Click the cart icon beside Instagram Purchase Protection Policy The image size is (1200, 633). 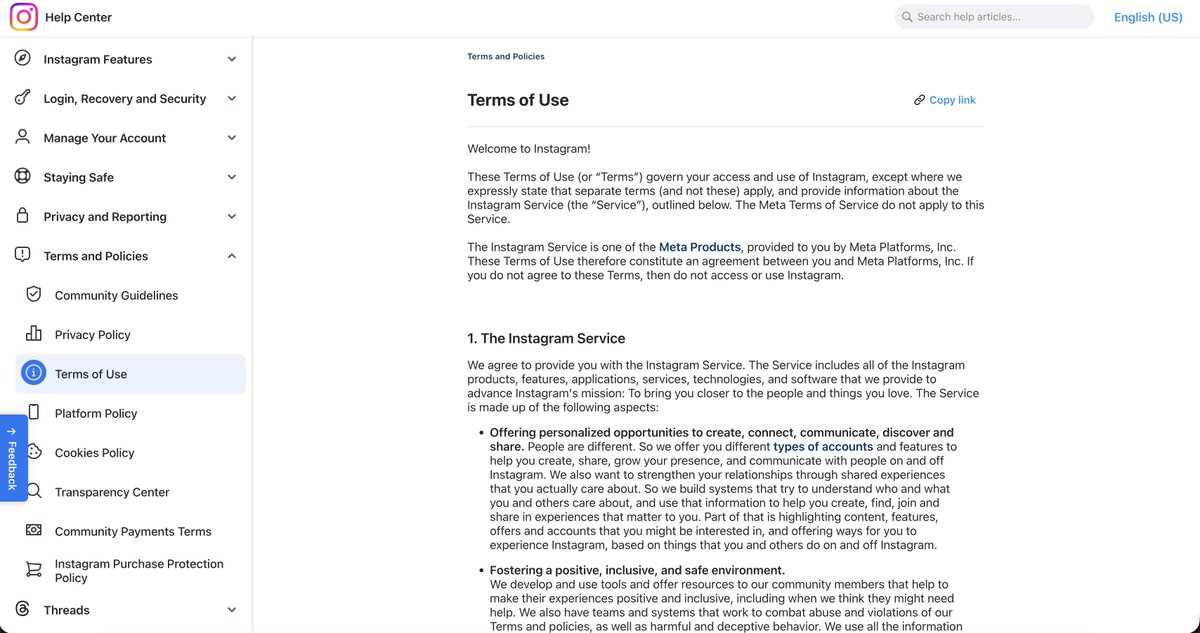pos(34,570)
